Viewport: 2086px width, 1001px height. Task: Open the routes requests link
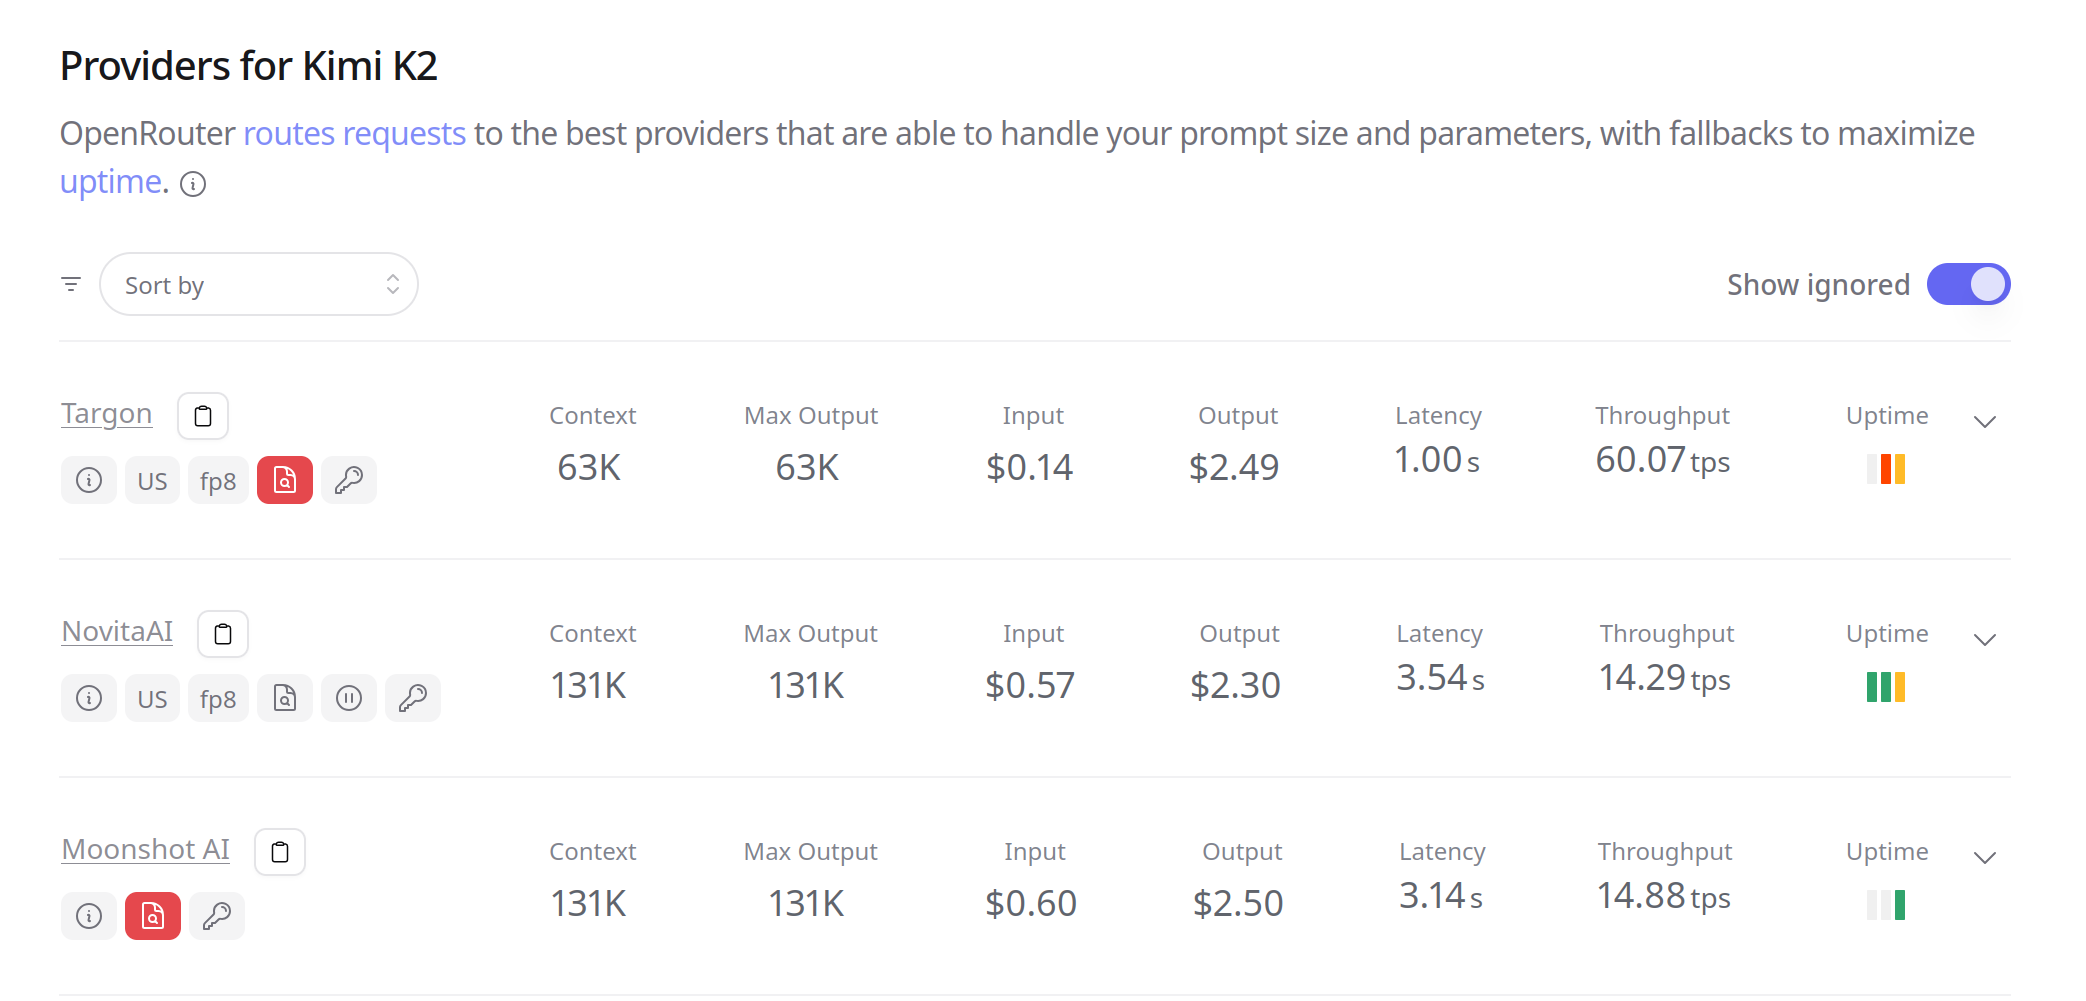[x=355, y=133]
